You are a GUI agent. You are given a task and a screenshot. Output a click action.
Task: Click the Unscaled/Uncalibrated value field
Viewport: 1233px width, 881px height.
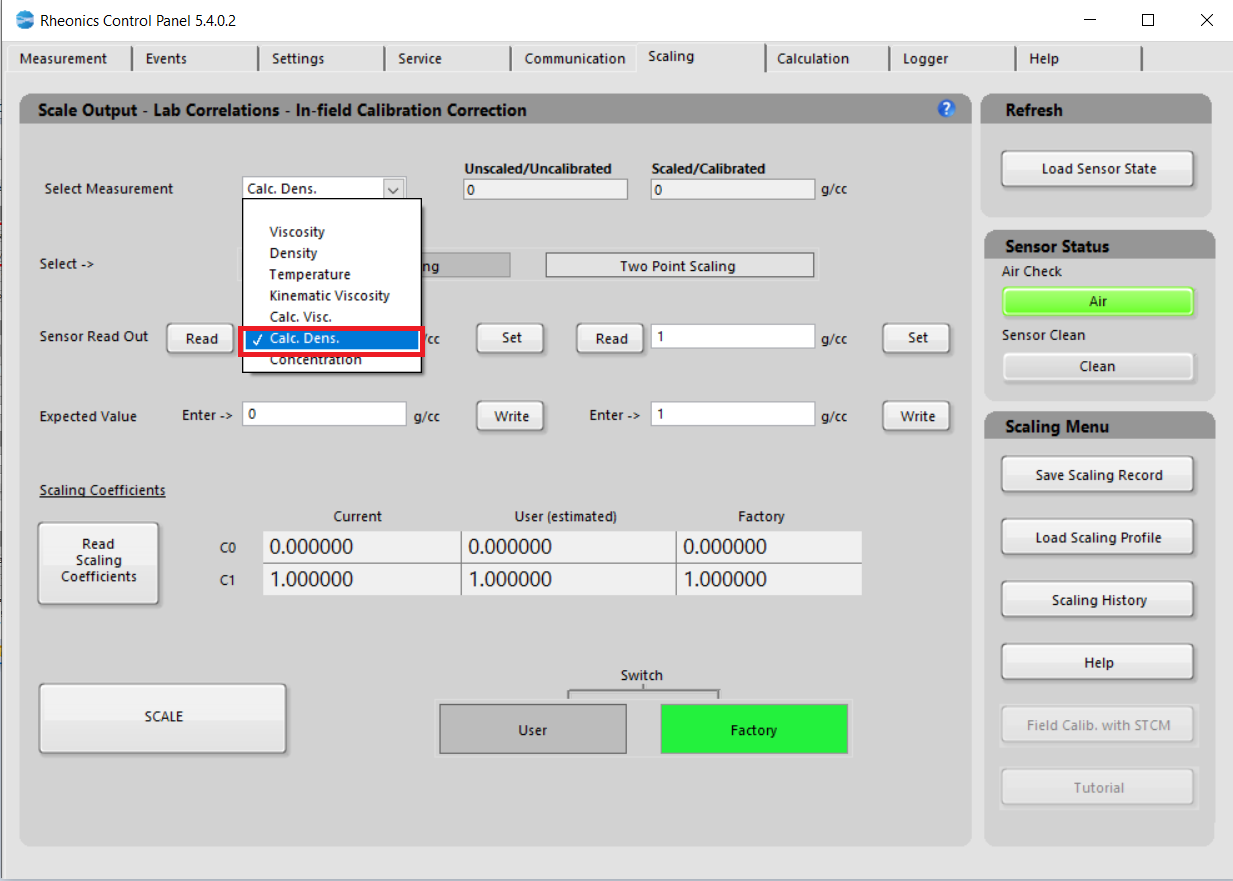click(546, 190)
